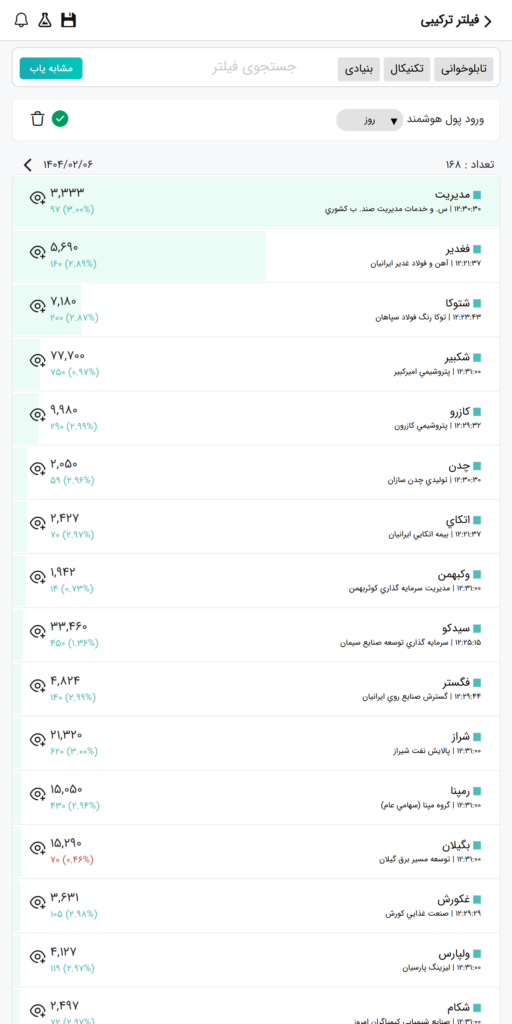Add سیدکو to watchlist via eye icon

tap(38, 632)
